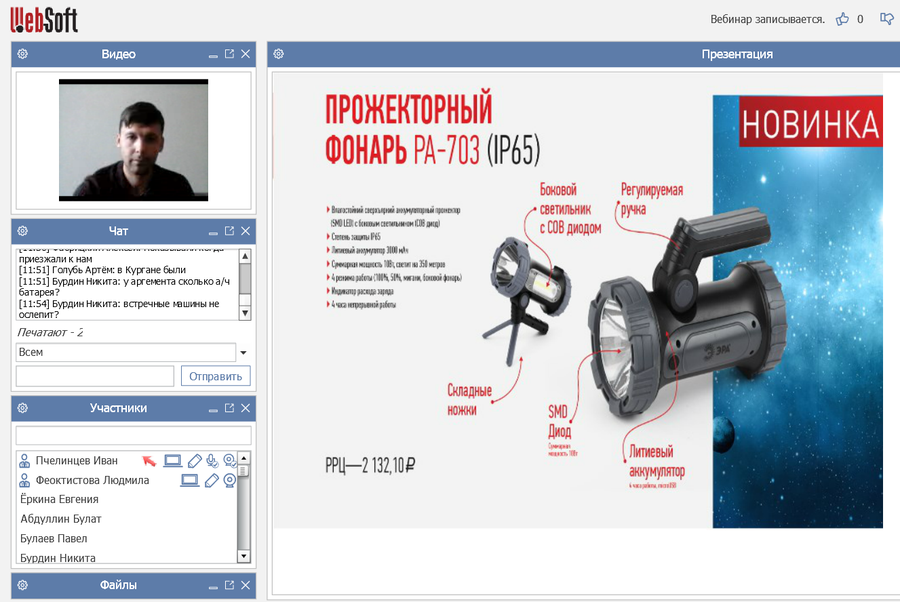
Task: Toggle webcam for Пчелинцев Иван
Action: [230, 461]
